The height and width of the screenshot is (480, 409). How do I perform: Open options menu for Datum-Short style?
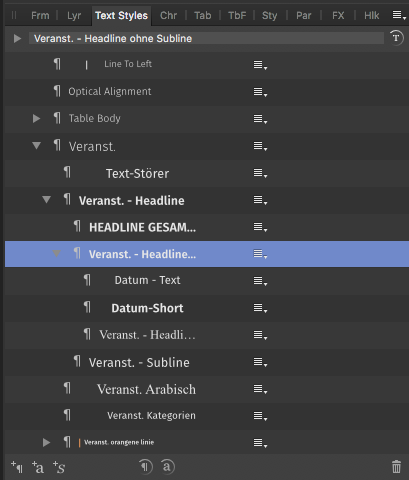(x=260, y=308)
